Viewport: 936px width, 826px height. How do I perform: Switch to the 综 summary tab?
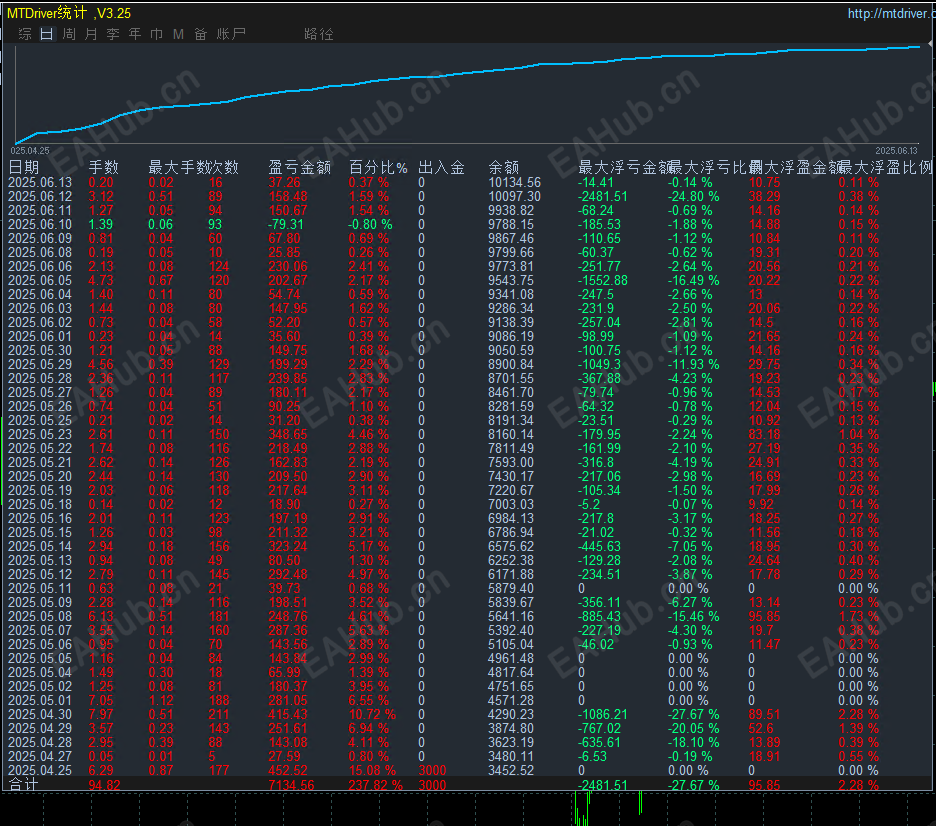point(25,34)
